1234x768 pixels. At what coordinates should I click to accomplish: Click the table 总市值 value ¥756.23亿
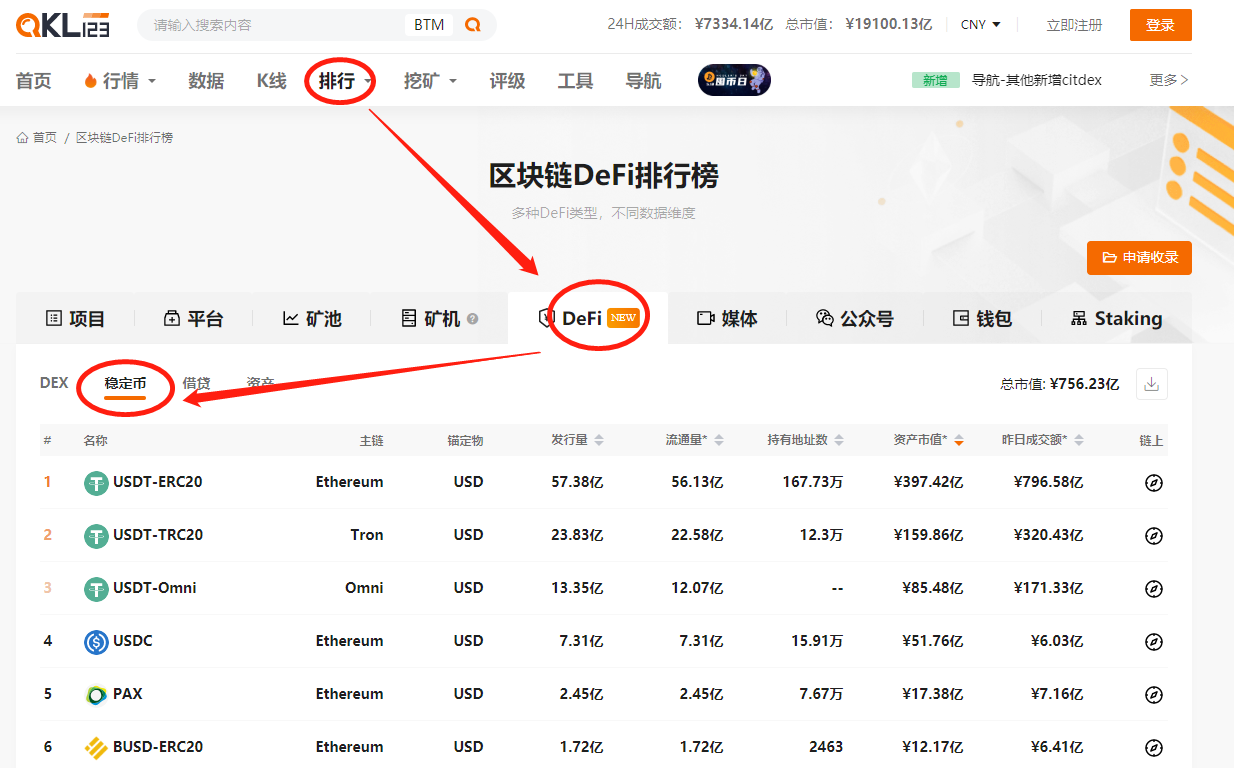(1084, 384)
